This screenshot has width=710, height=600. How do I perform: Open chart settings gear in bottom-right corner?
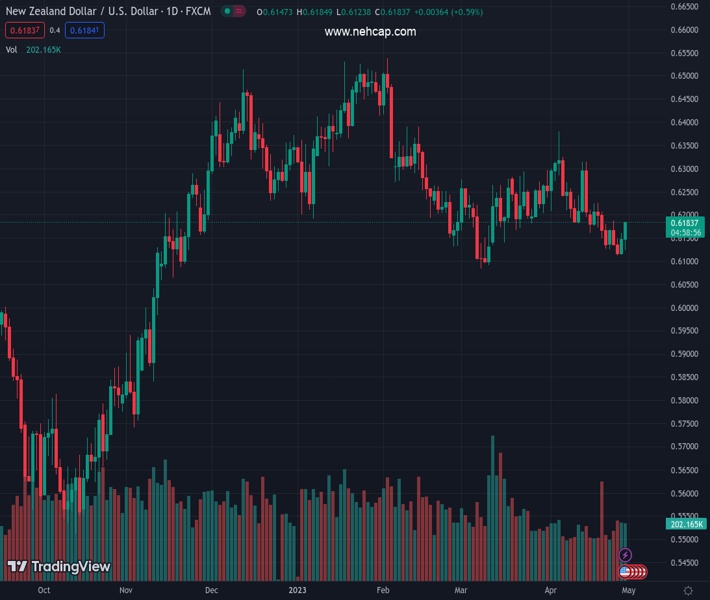[688, 591]
